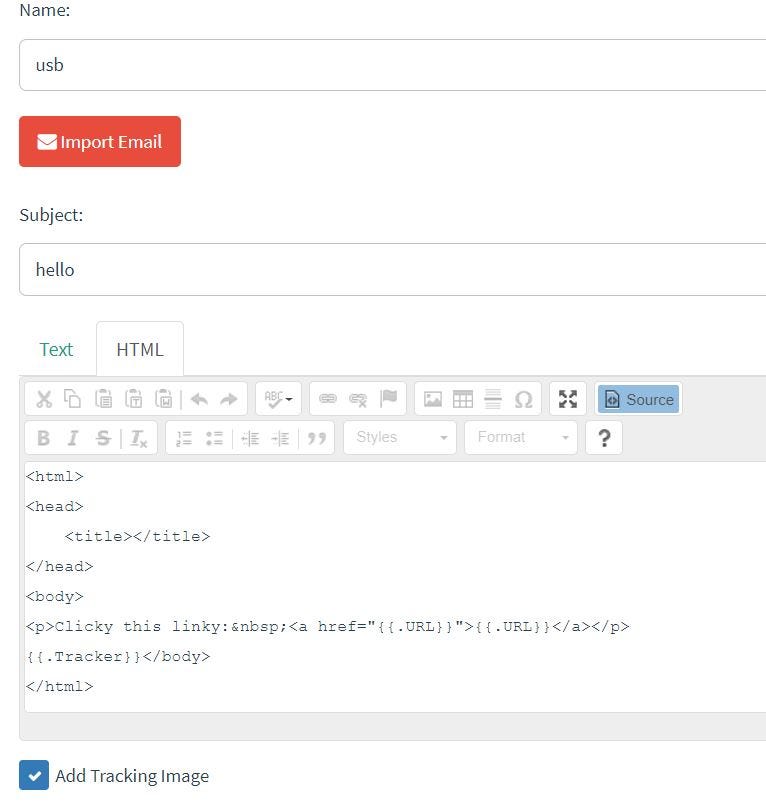Click the Insert Table icon
Screen dimensions: 766x806
coord(463,399)
